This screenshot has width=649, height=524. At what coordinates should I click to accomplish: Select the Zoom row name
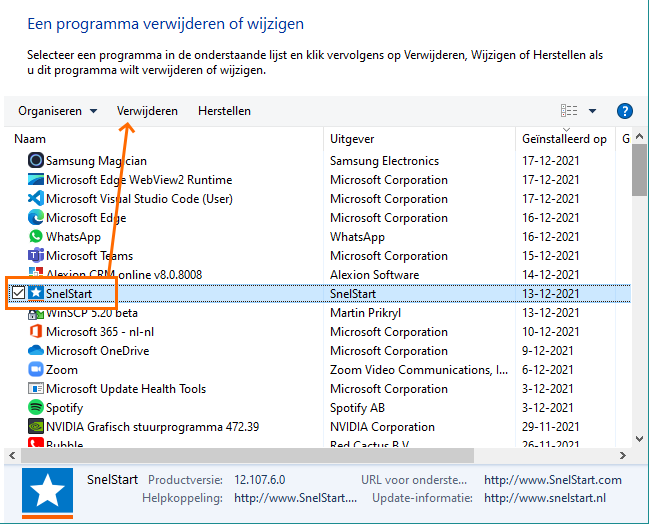click(x=62, y=370)
